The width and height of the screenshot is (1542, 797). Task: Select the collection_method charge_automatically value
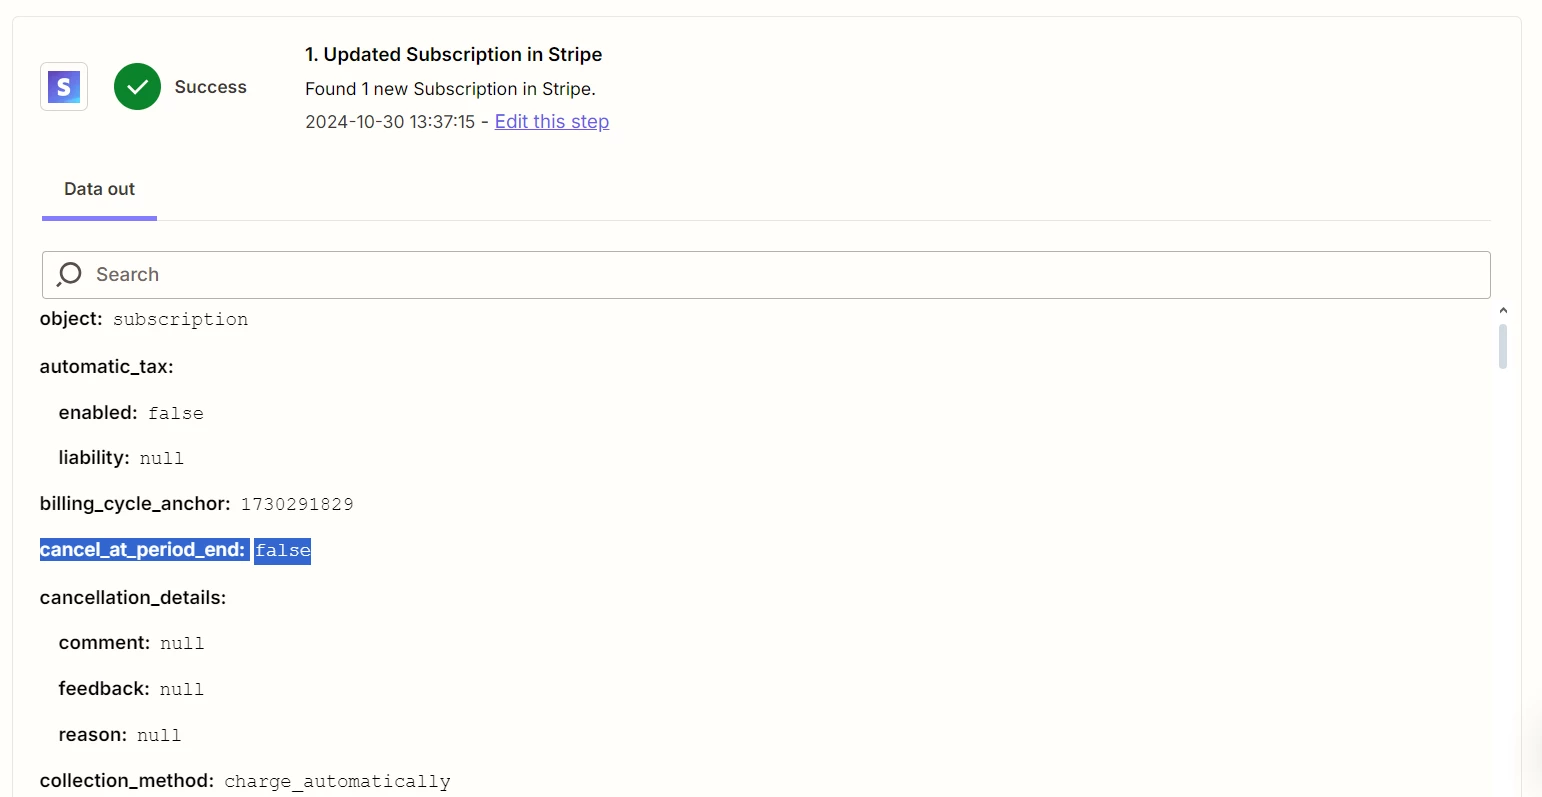[x=337, y=781]
